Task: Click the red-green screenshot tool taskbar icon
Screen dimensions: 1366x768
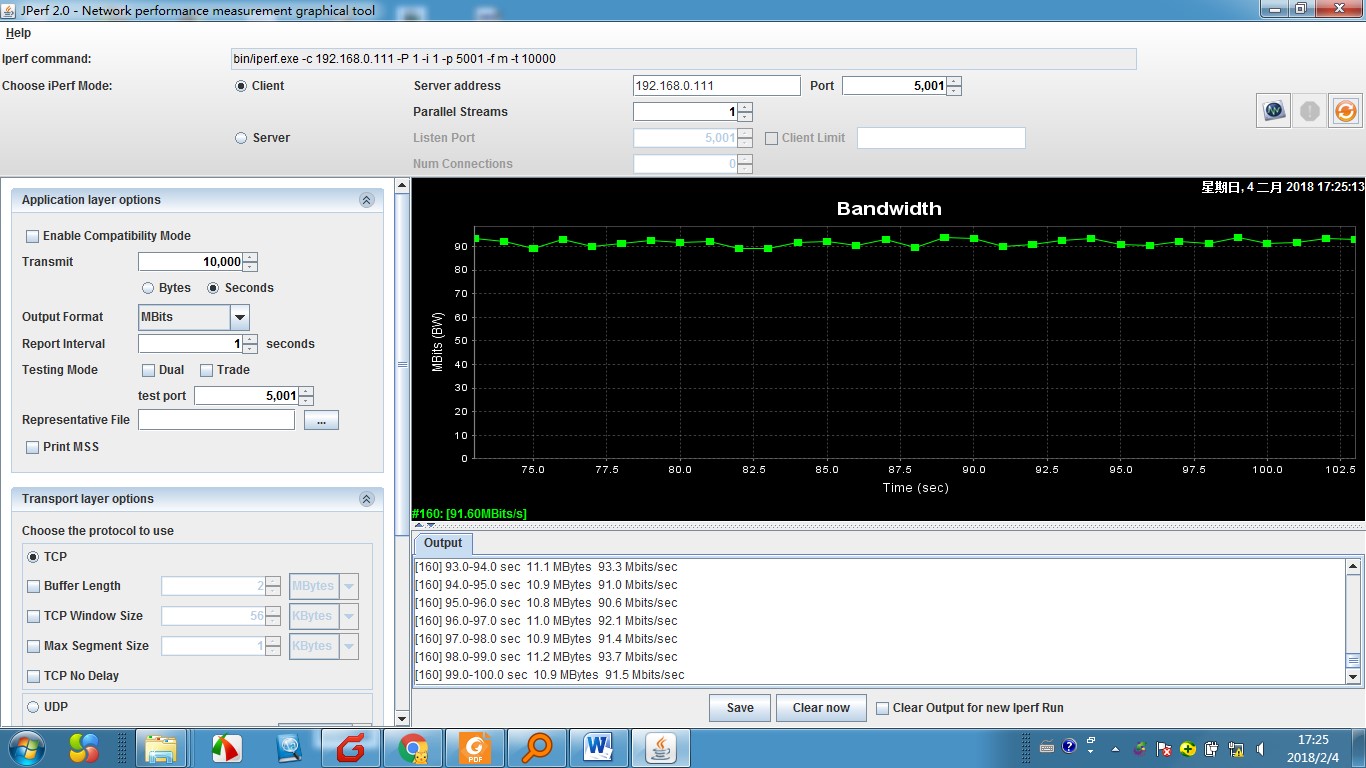Action: click(227, 748)
